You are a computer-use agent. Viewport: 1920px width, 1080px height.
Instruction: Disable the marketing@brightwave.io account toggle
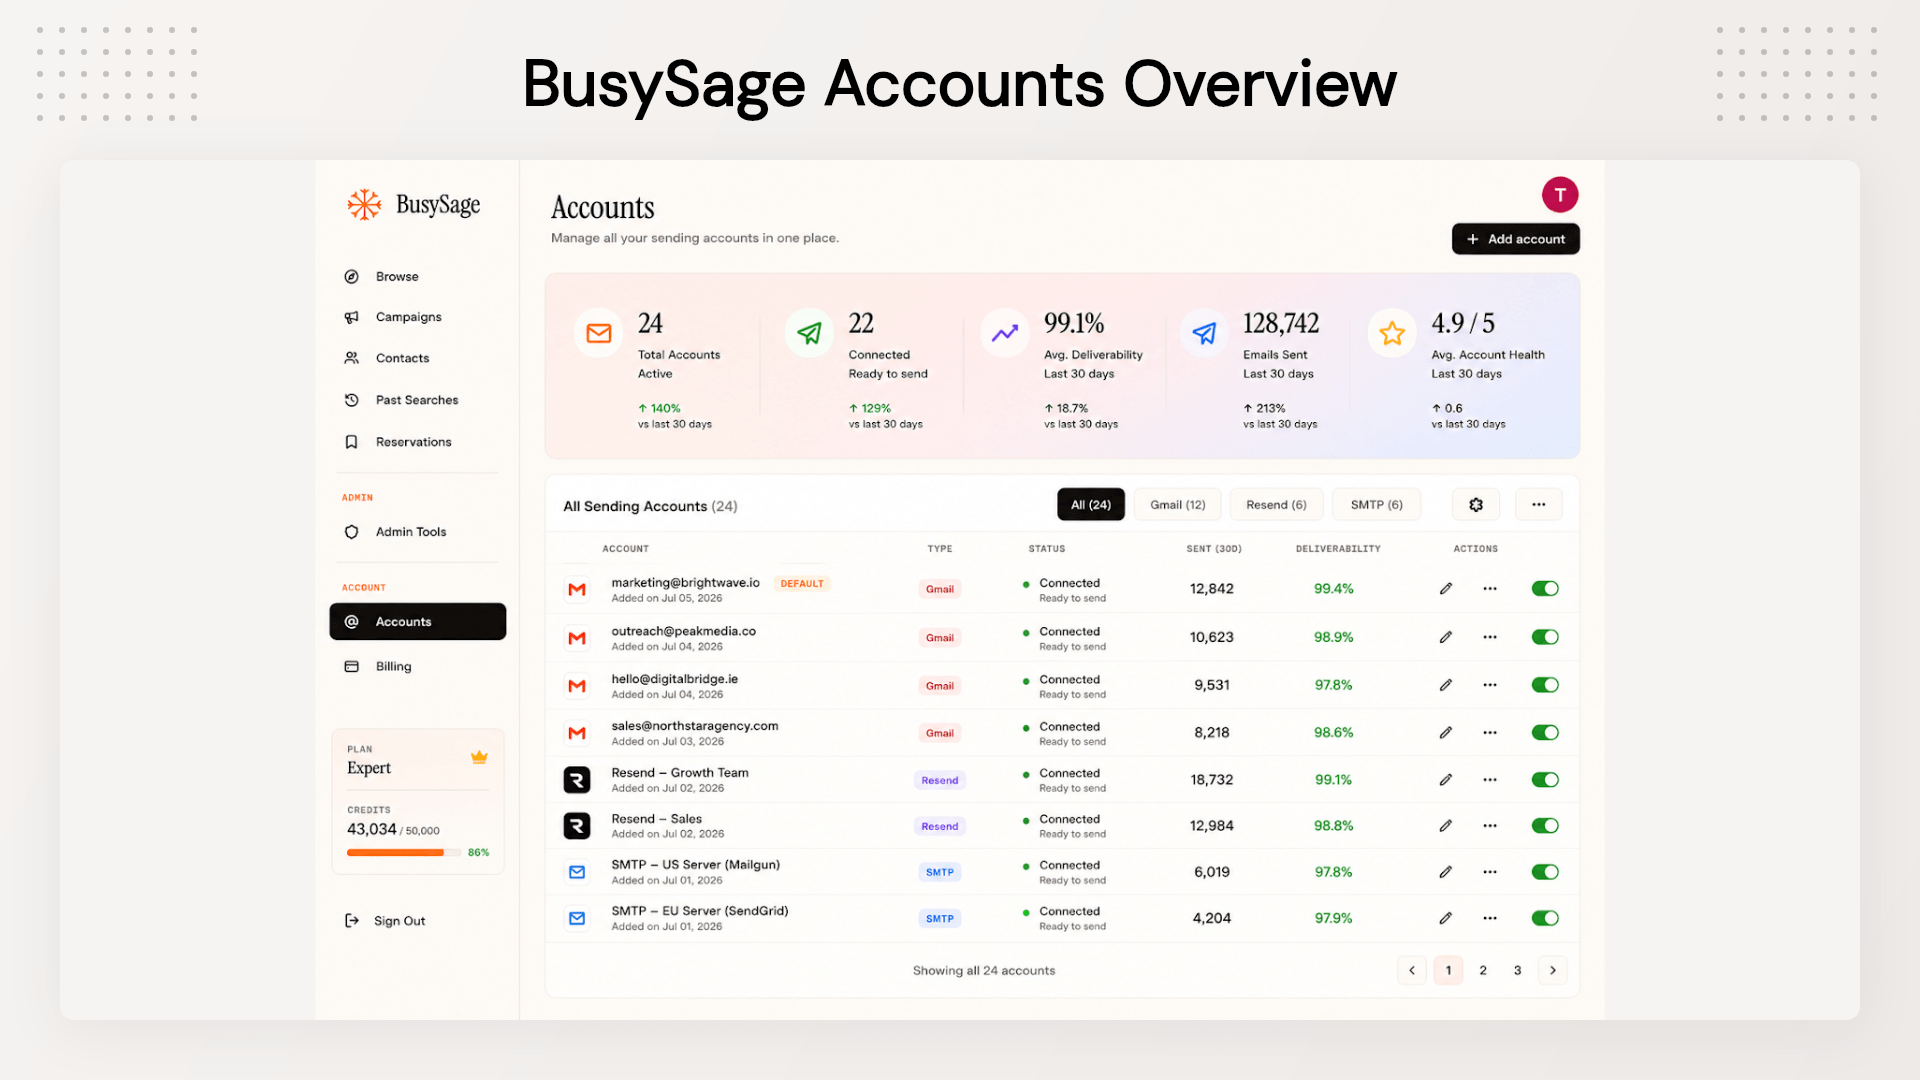(1545, 589)
